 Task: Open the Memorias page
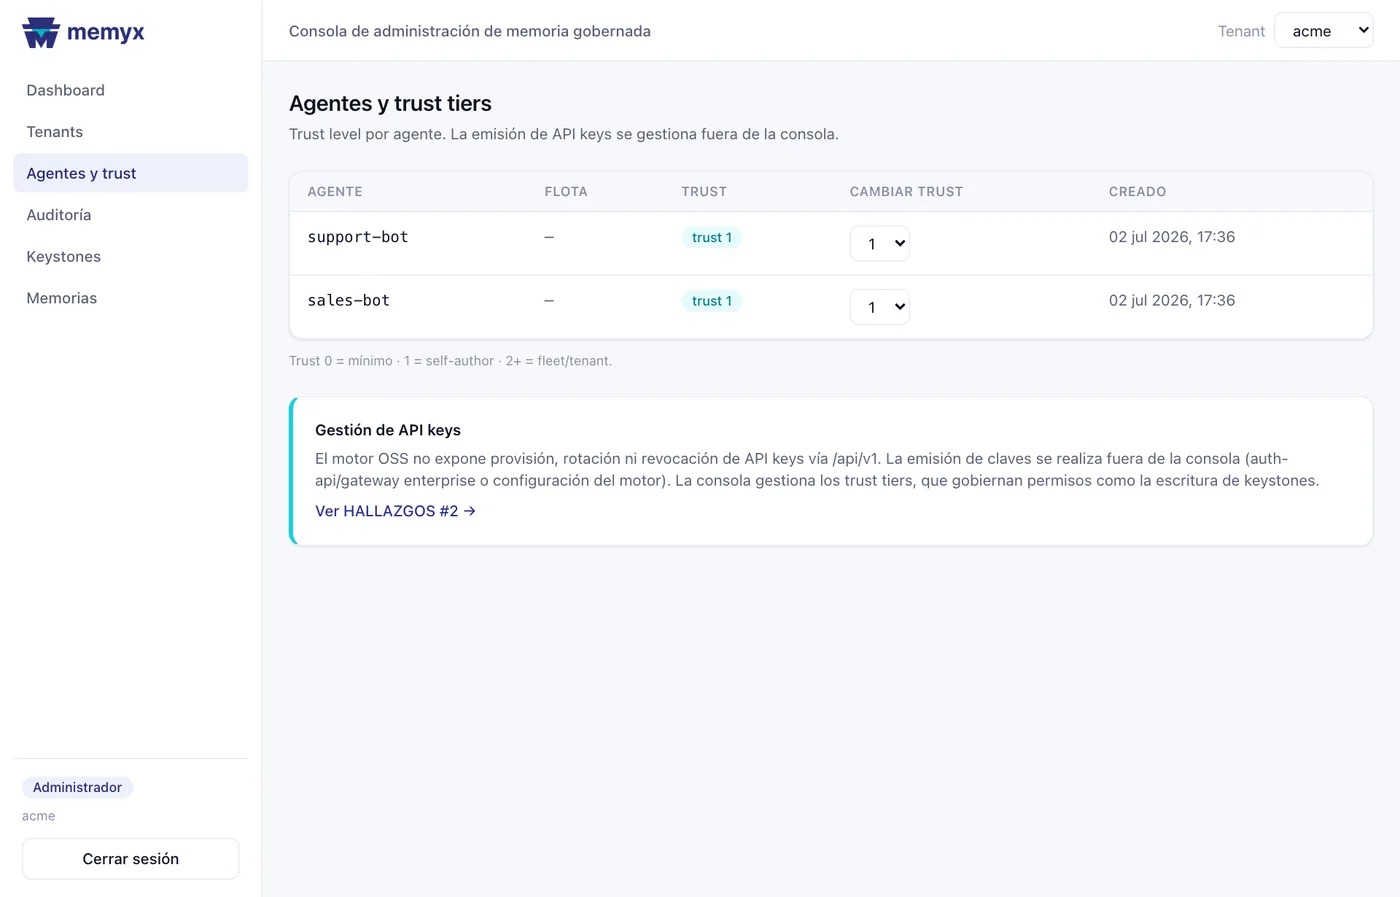(130, 298)
